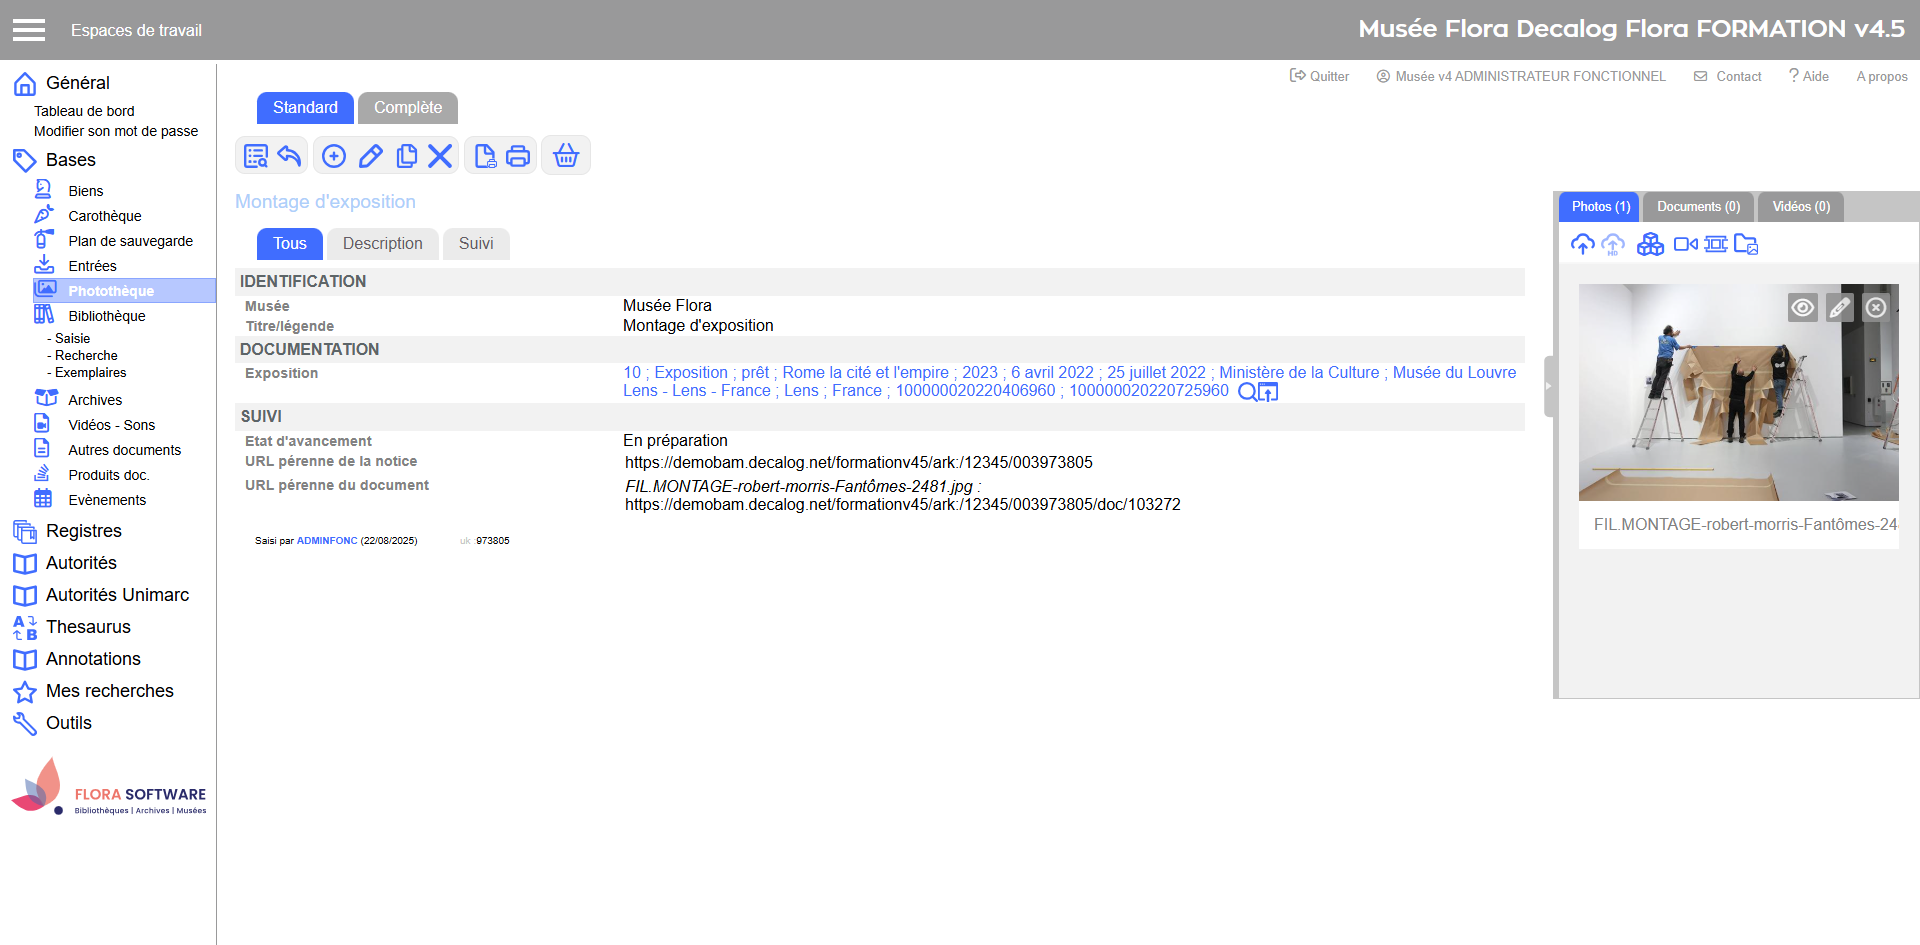Click the Quitter link
The image size is (1920, 945).
tap(1320, 76)
